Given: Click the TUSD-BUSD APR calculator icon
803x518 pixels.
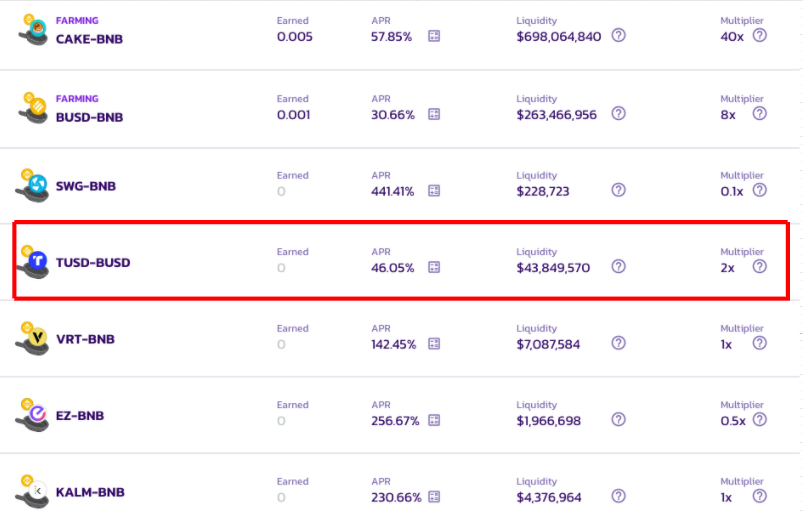Looking at the screenshot, I should 434,267.
